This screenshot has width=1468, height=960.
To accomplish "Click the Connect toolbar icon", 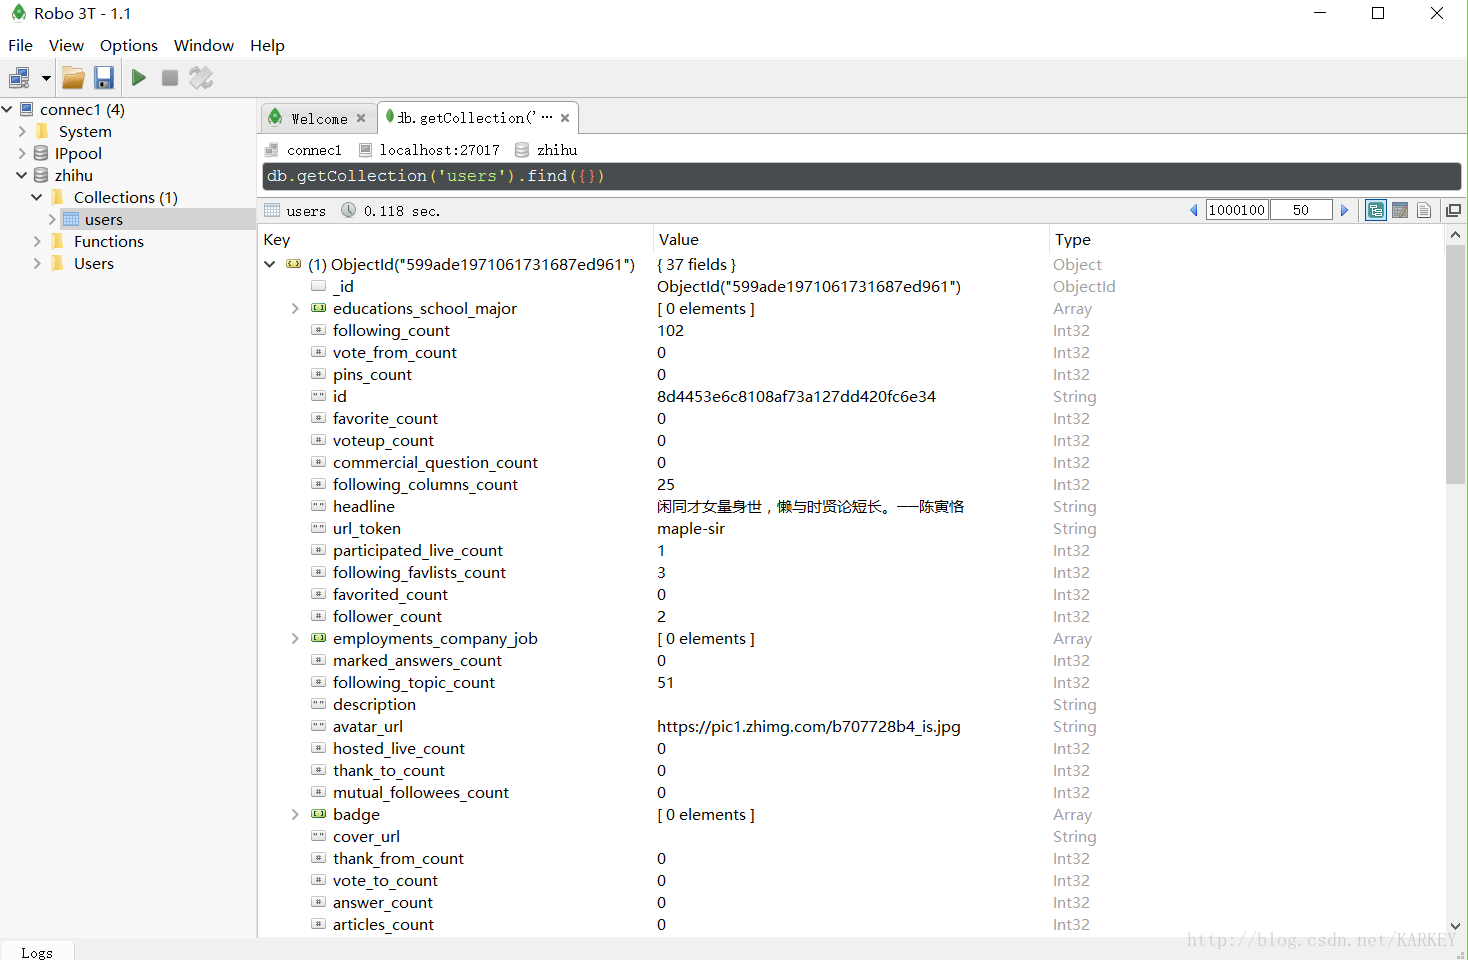I will coord(20,78).
